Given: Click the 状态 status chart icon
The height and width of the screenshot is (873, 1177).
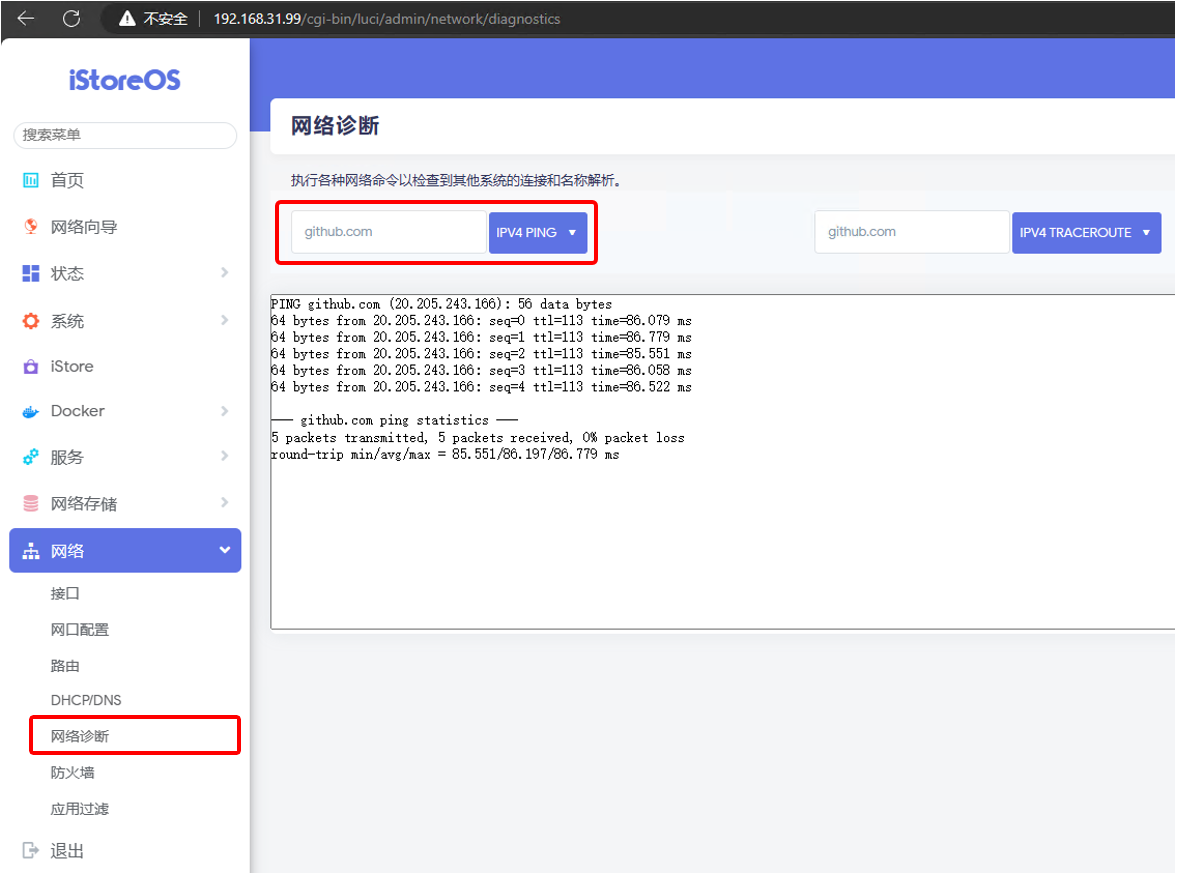Looking at the screenshot, I should coord(30,273).
